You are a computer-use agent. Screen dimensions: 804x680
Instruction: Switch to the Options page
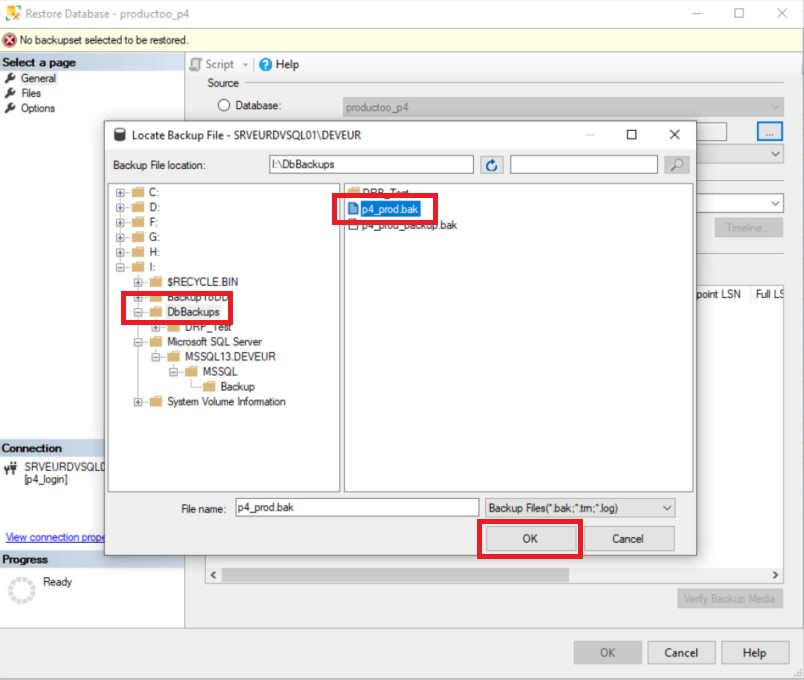click(x=37, y=108)
